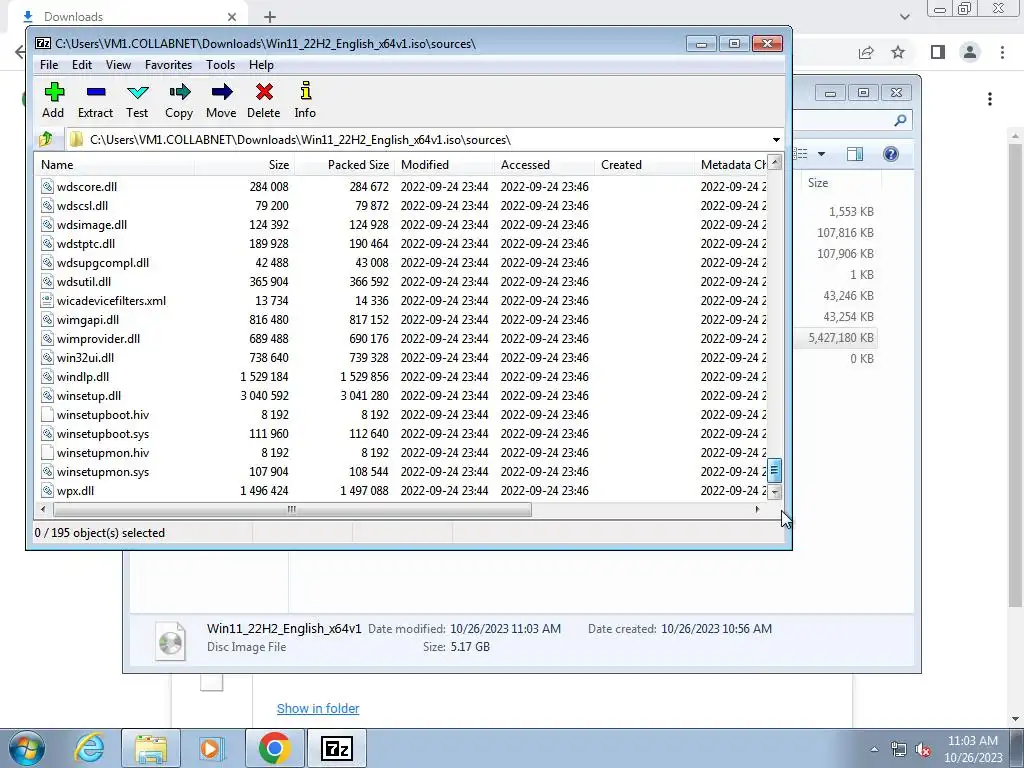1024x768 pixels.
Task: Click the Info toolbar icon
Action: (x=305, y=100)
